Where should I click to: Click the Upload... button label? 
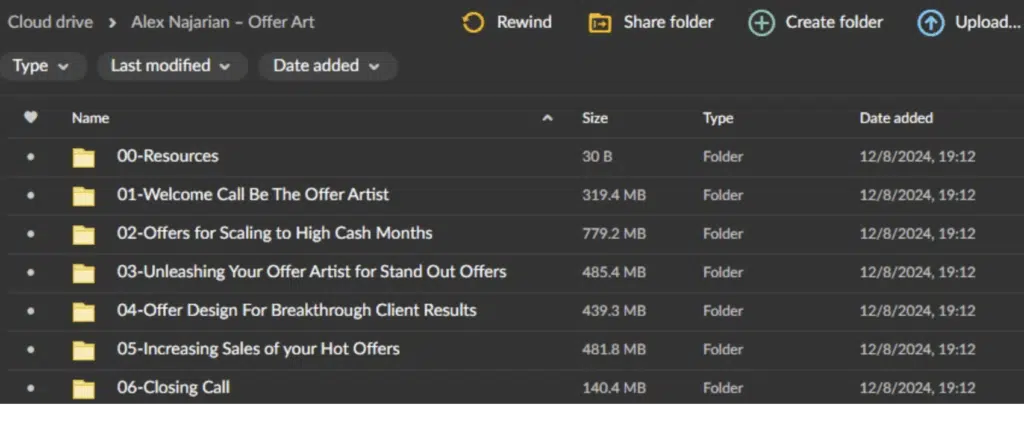point(988,22)
